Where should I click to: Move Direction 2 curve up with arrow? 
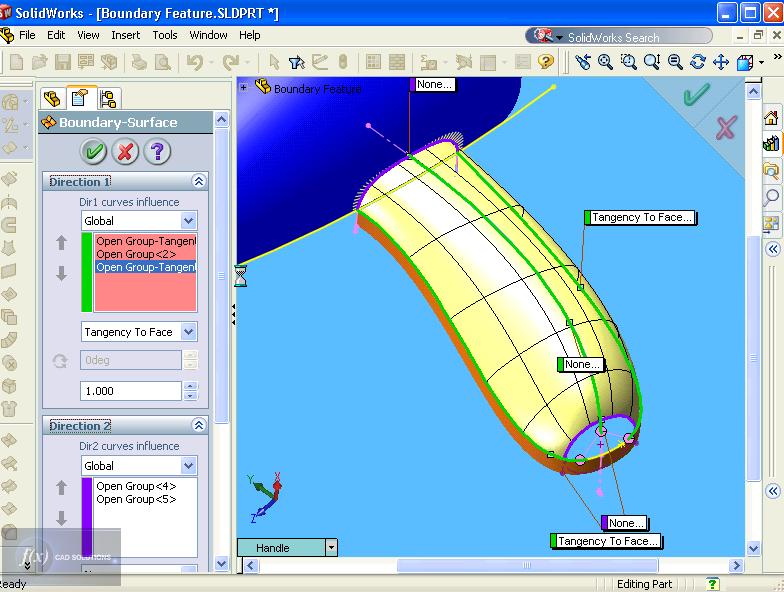tap(62, 488)
